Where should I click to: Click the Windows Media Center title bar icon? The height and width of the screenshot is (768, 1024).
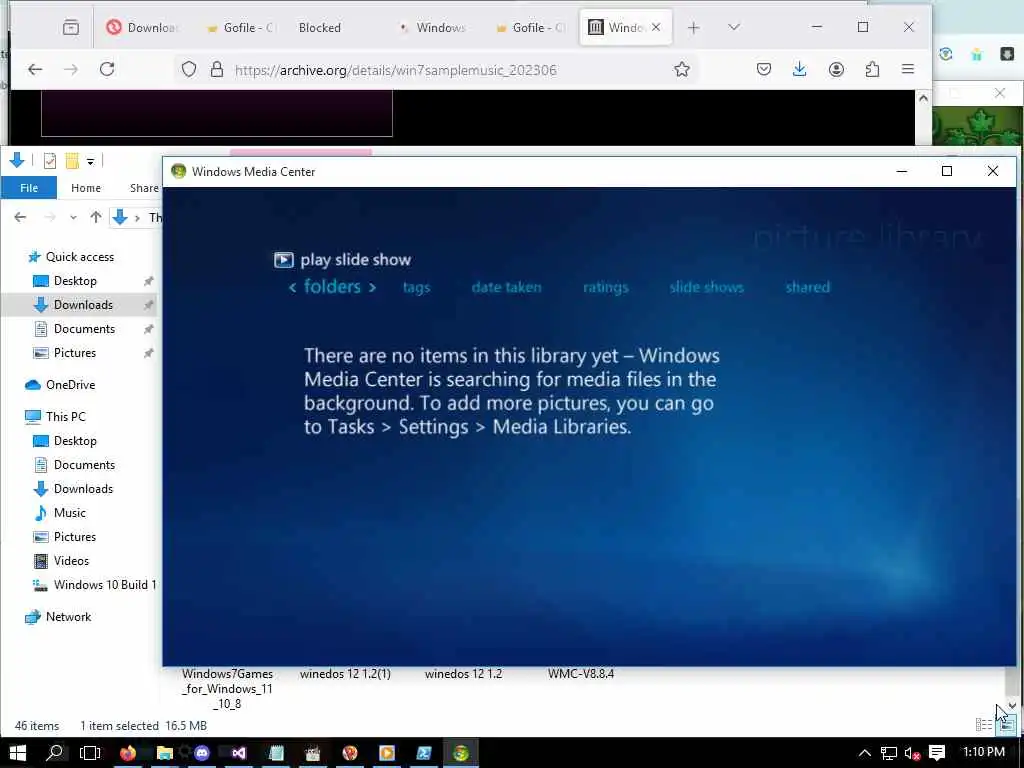178,171
